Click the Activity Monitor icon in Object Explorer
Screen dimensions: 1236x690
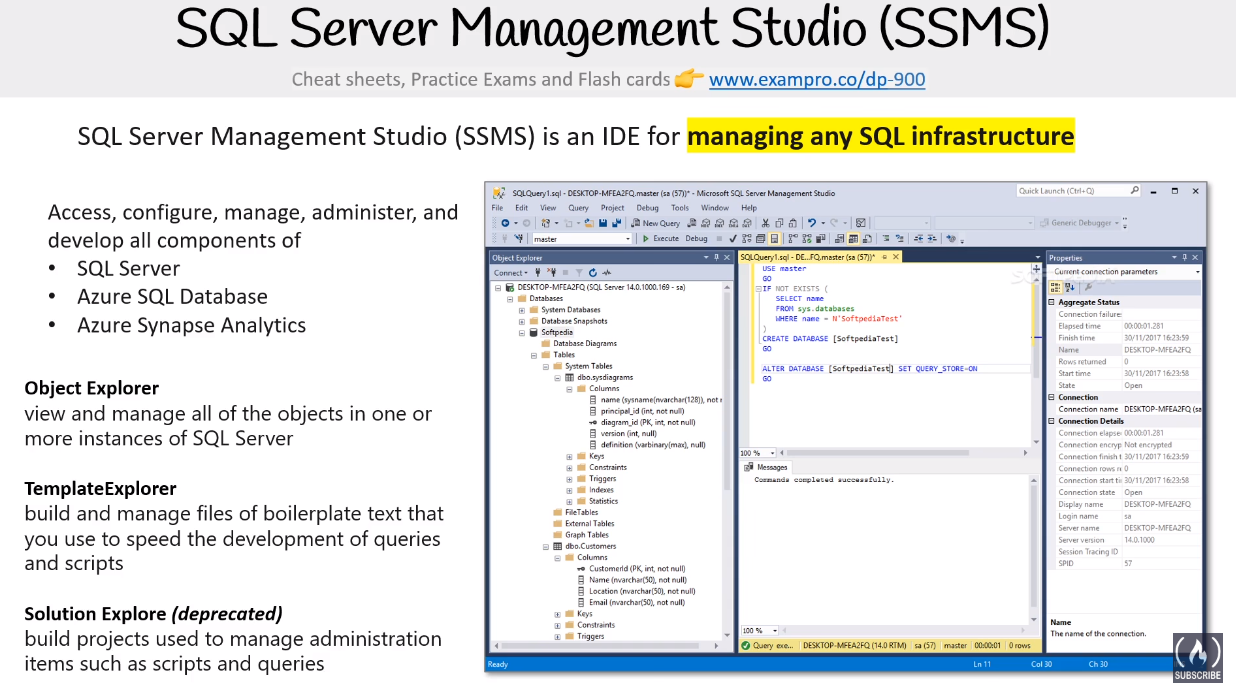coord(607,273)
